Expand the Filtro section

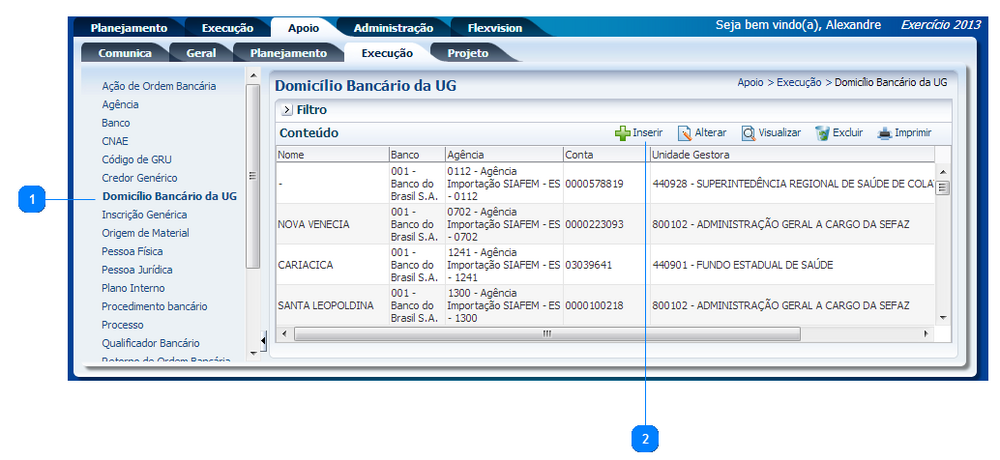pyautogui.click(x=286, y=110)
